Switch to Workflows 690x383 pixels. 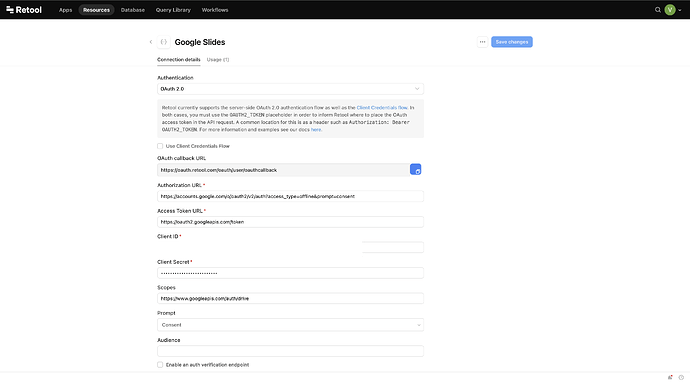[x=215, y=10]
